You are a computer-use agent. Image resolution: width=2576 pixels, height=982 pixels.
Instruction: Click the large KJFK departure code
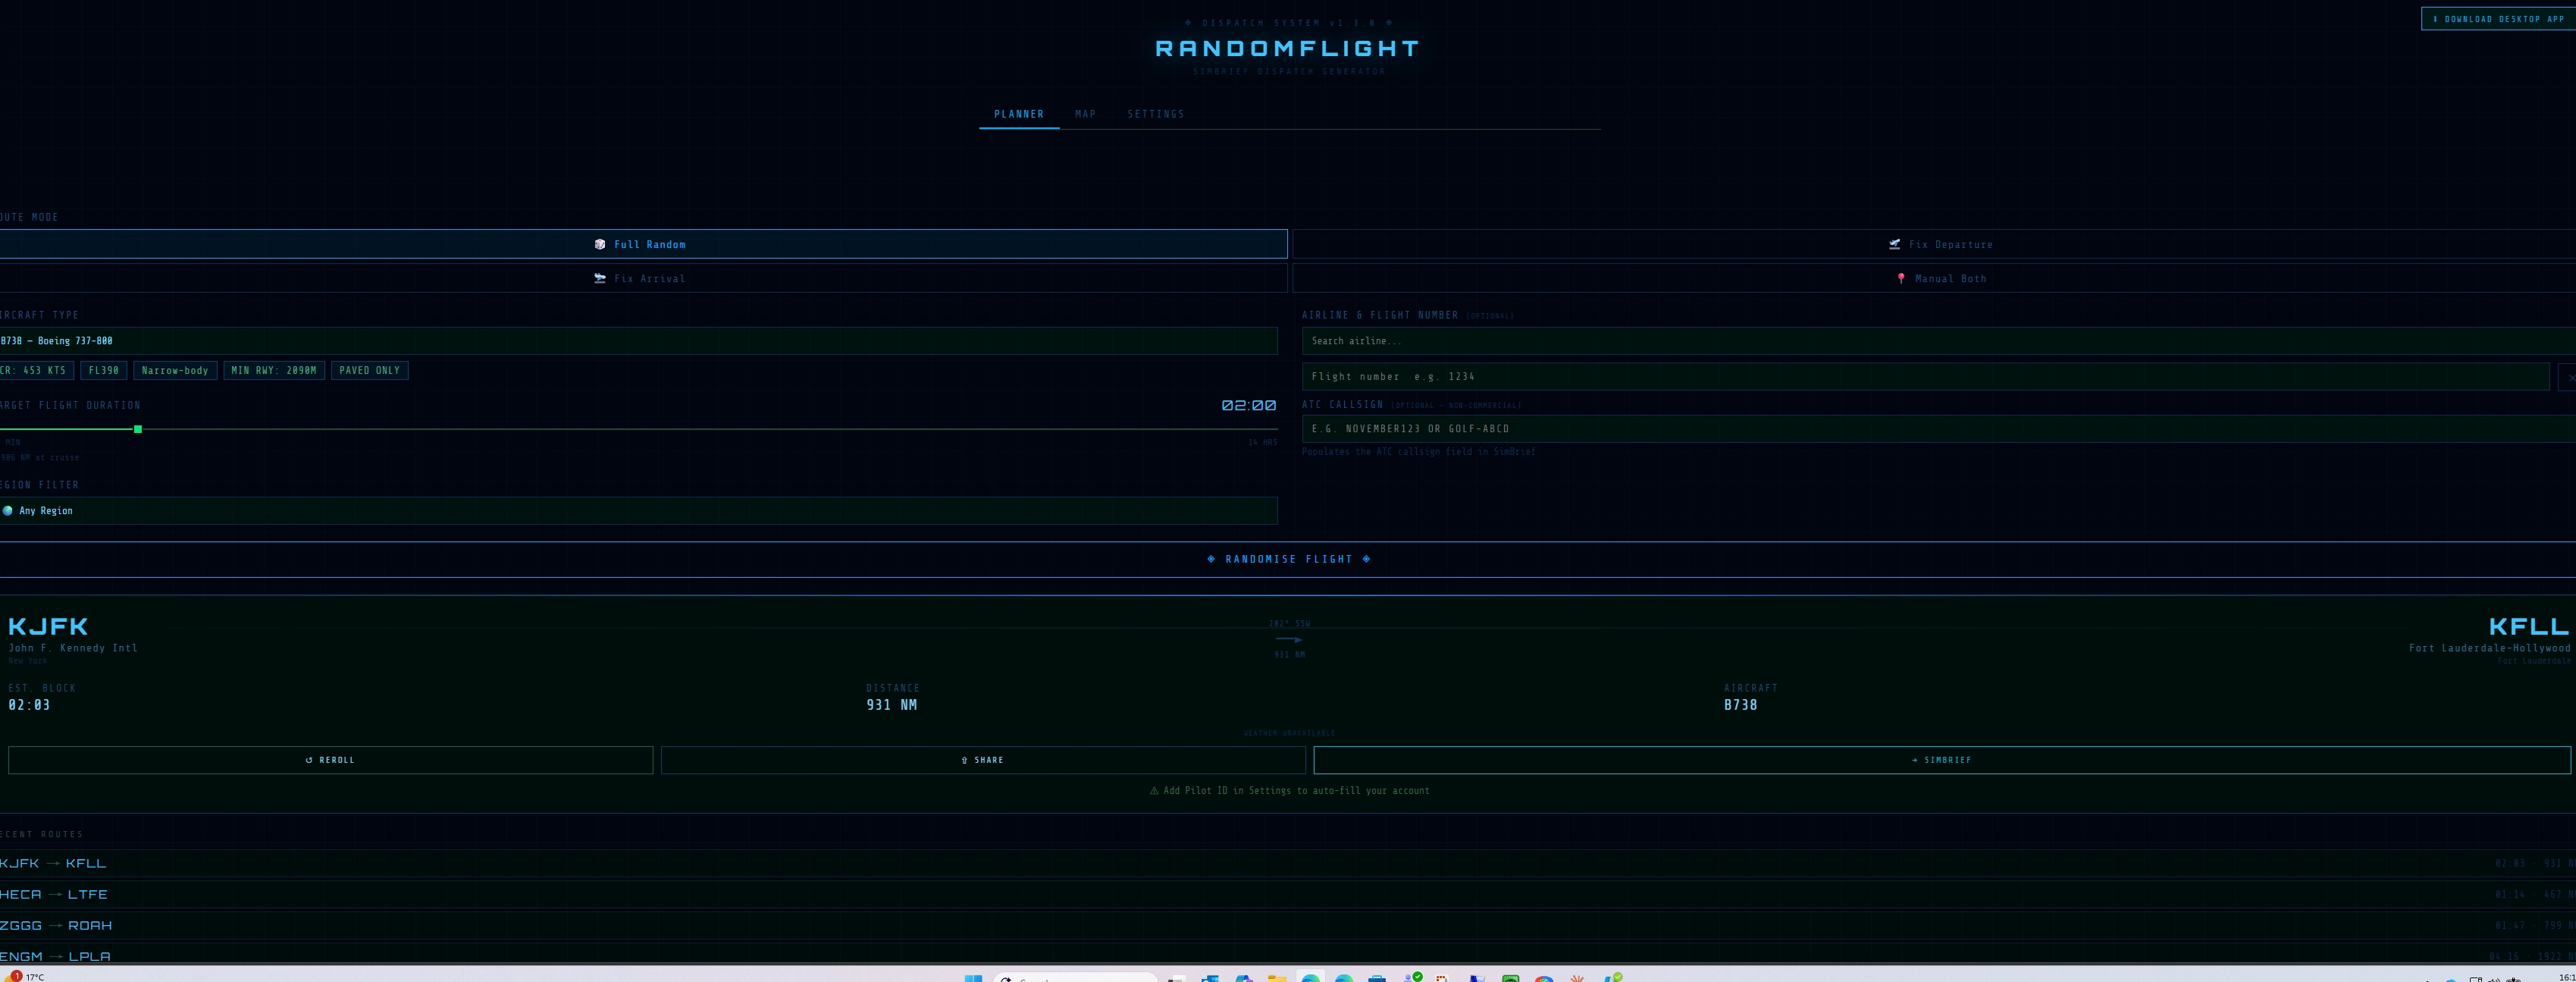pos(48,626)
